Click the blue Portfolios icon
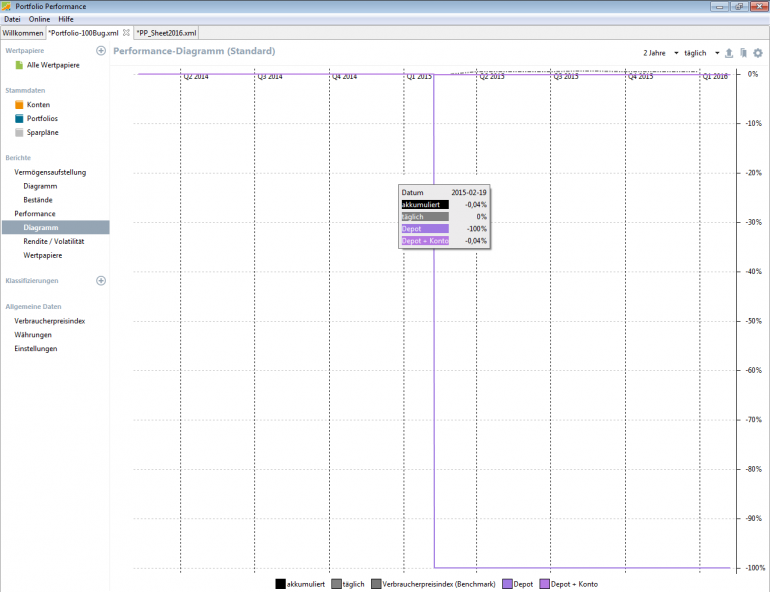 [x=19, y=118]
